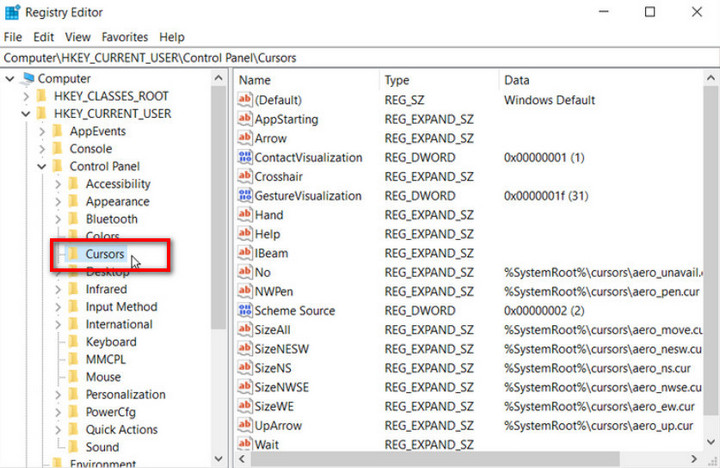This screenshot has width=720, height=468.
Task: Select the Cursors key in tree
Action: (105, 254)
